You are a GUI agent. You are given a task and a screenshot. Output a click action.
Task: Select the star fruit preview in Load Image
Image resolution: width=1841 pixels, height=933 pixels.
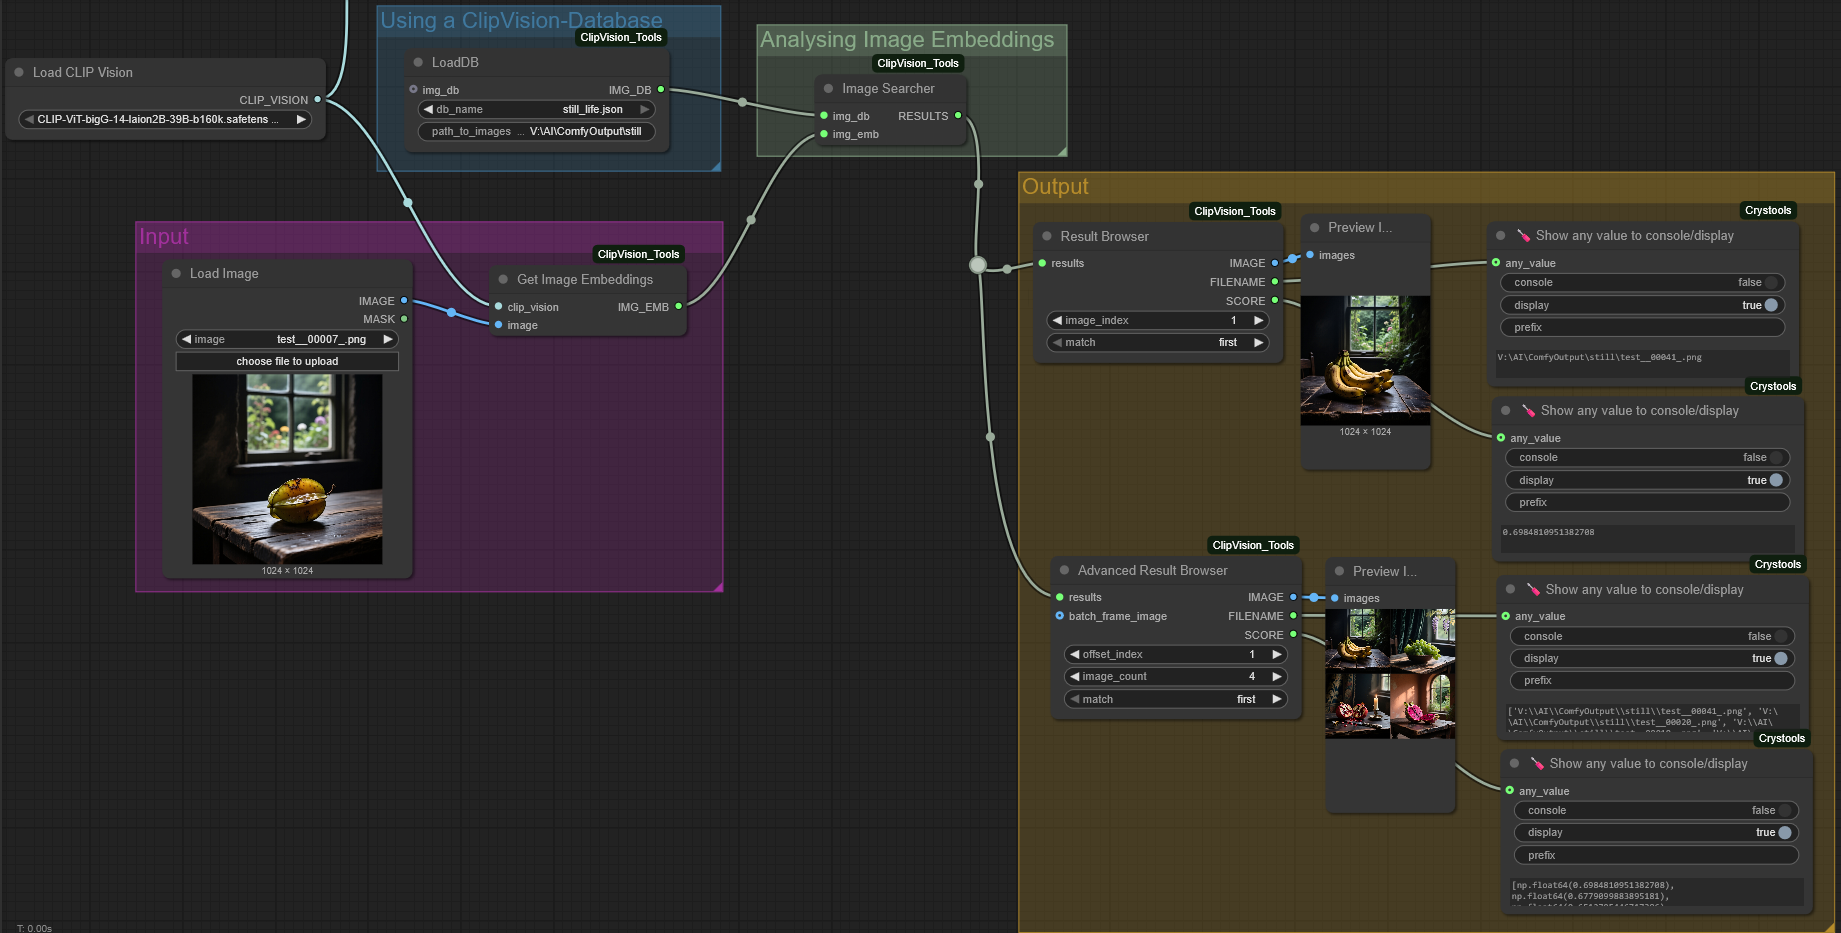[x=287, y=469]
